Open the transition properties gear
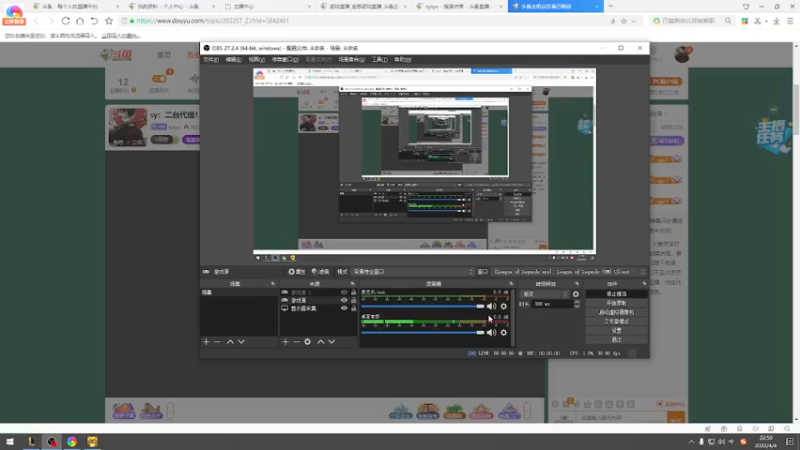800x450 pixels. (x=576, y=294)
